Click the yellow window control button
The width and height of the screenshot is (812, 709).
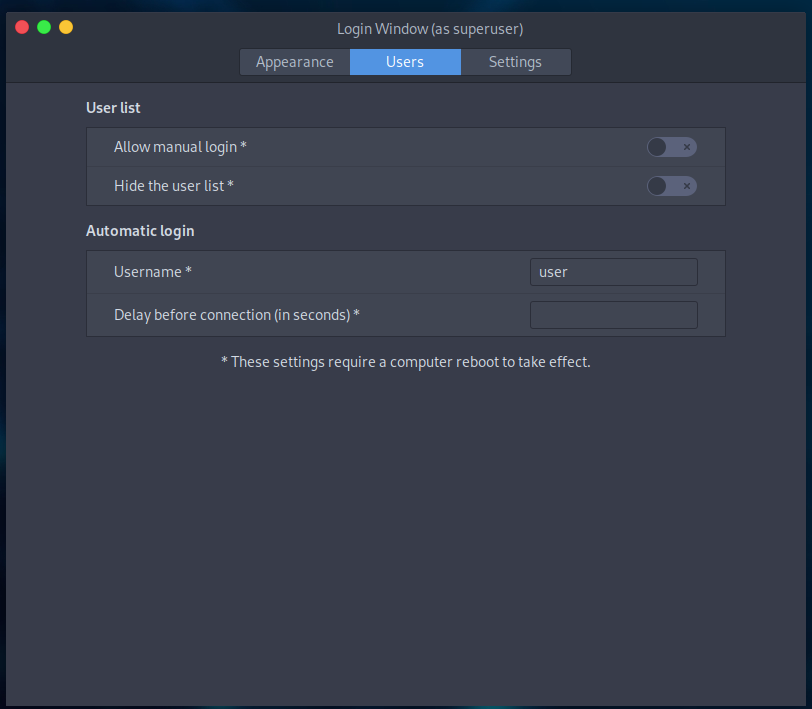66,27
